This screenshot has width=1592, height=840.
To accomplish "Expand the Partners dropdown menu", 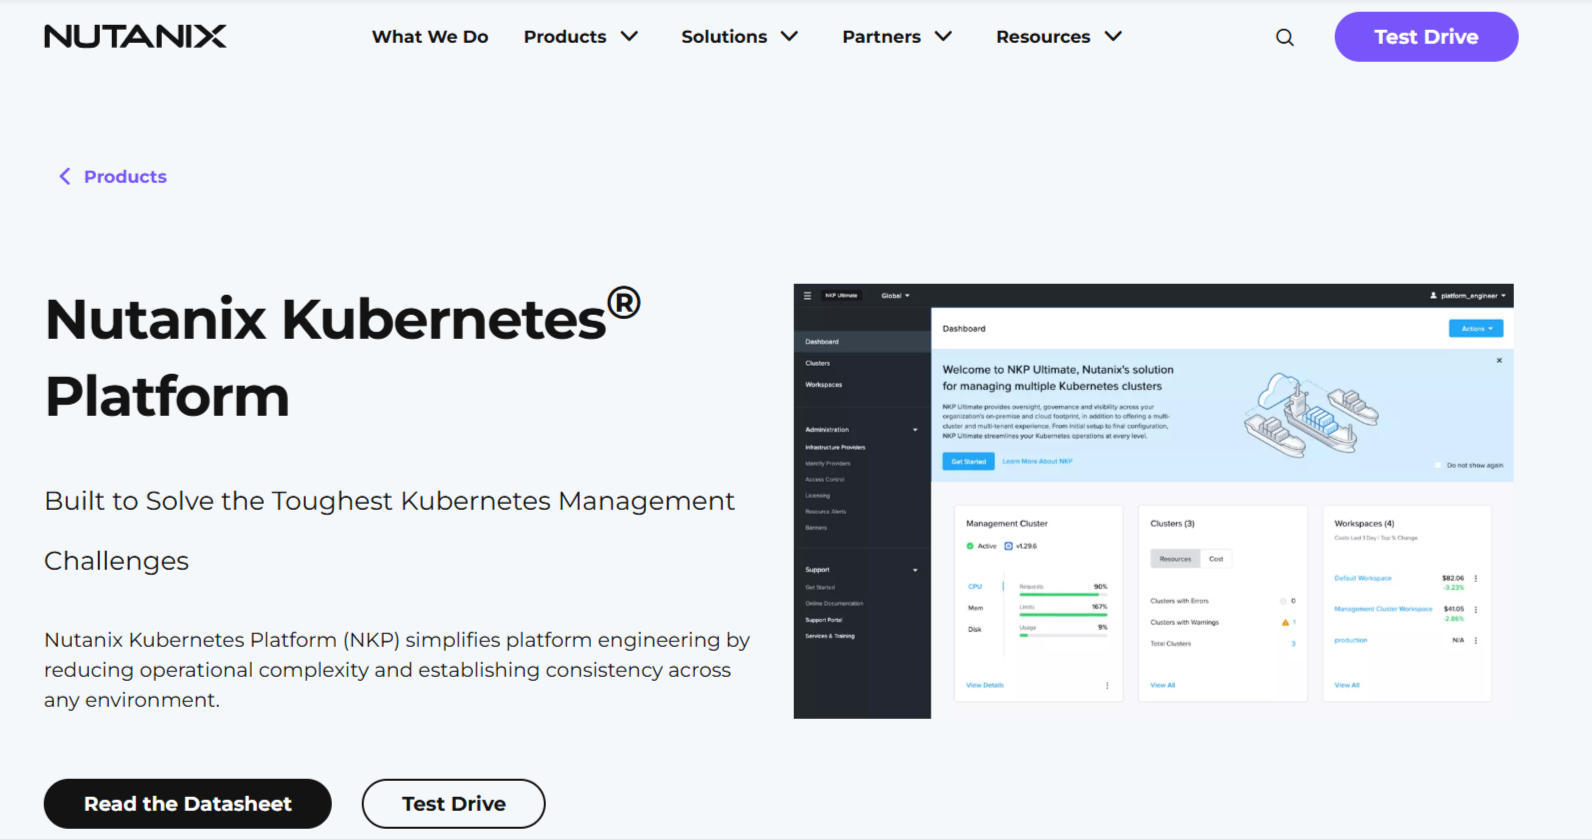I will [897, 37].
